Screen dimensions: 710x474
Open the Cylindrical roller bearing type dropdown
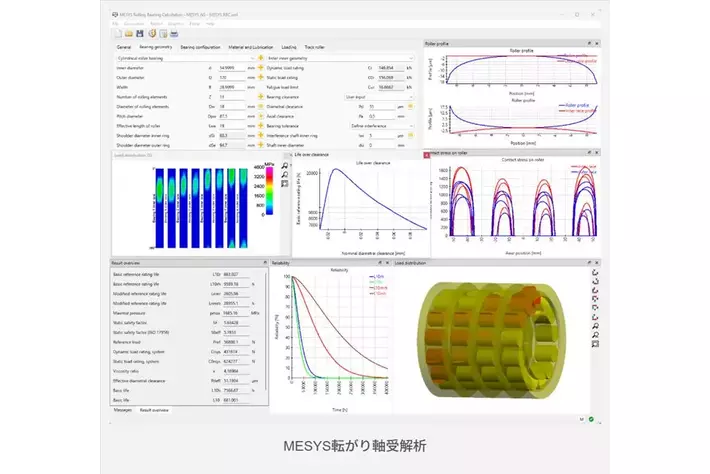186,58
